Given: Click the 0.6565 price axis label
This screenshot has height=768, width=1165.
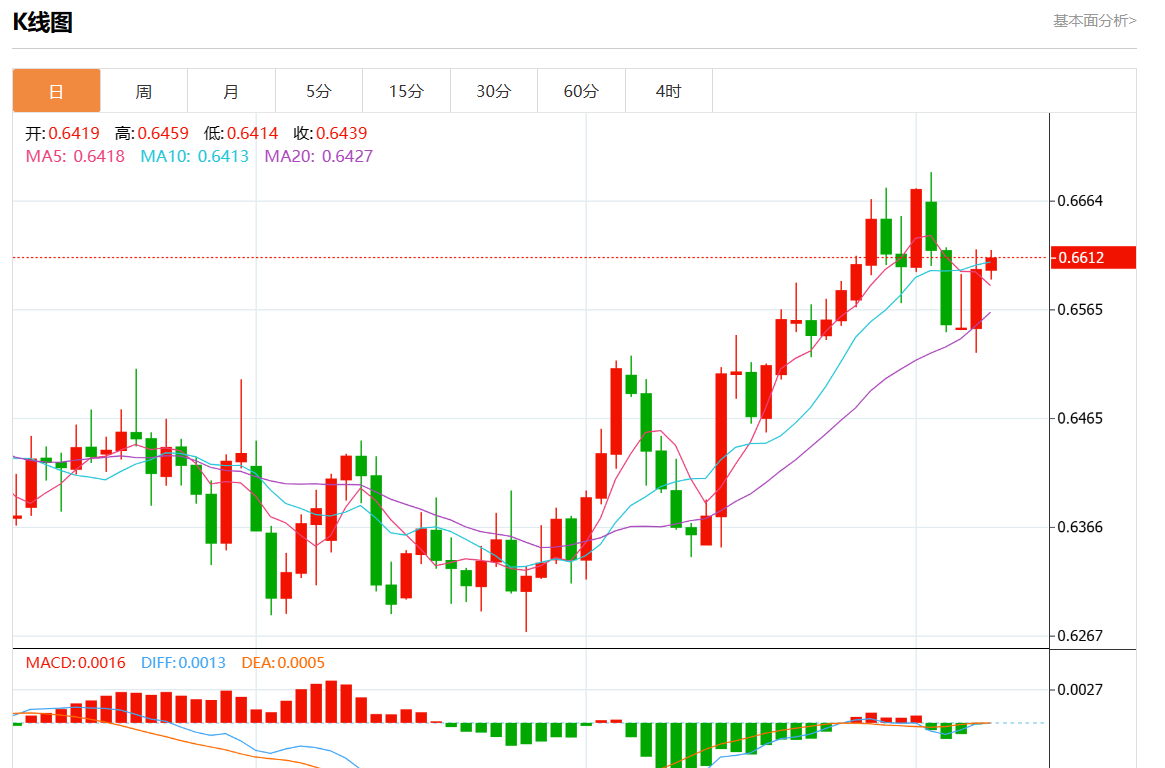Looking at the screenshot, I should [x=1080, y=310].
